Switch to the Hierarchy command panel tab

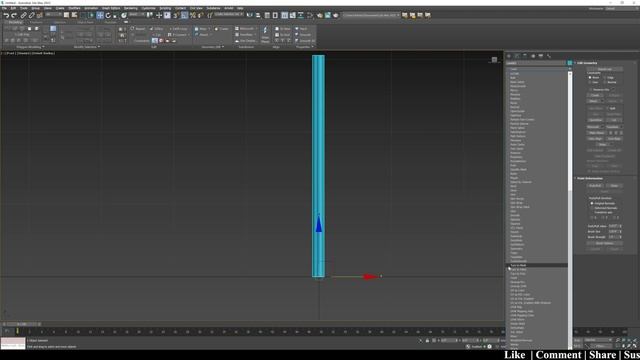pos(525,56)
